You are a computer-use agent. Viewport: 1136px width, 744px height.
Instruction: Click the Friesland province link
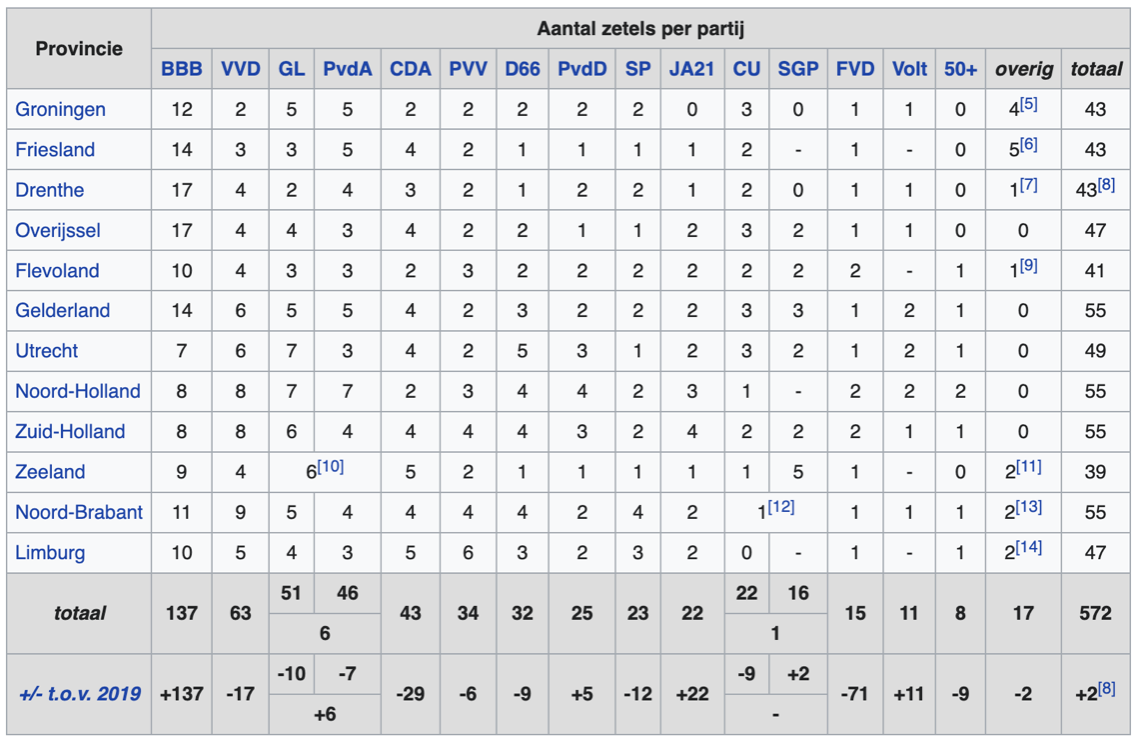pos(55,150)
